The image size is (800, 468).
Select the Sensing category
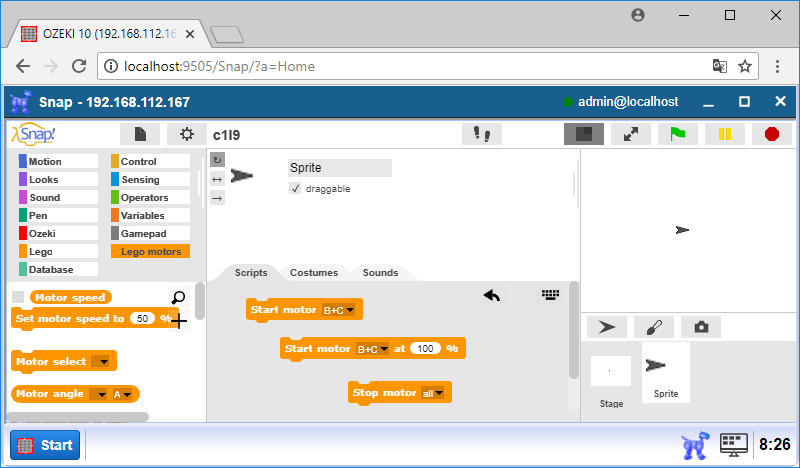(x=150, y=179)
